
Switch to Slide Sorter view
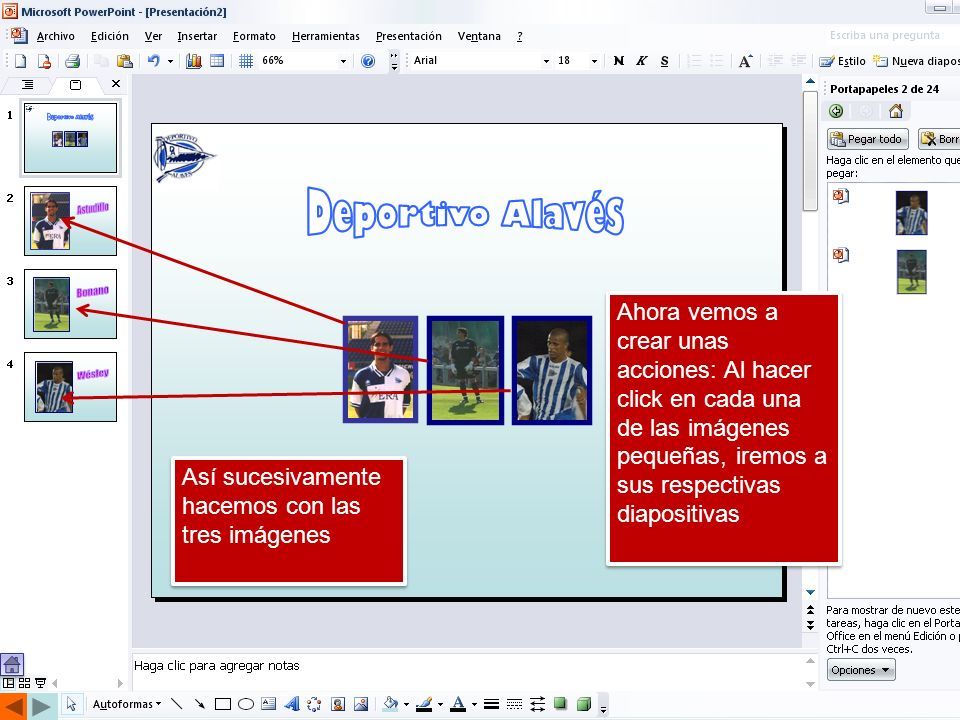pyautogui.click(x=24, y=683)
